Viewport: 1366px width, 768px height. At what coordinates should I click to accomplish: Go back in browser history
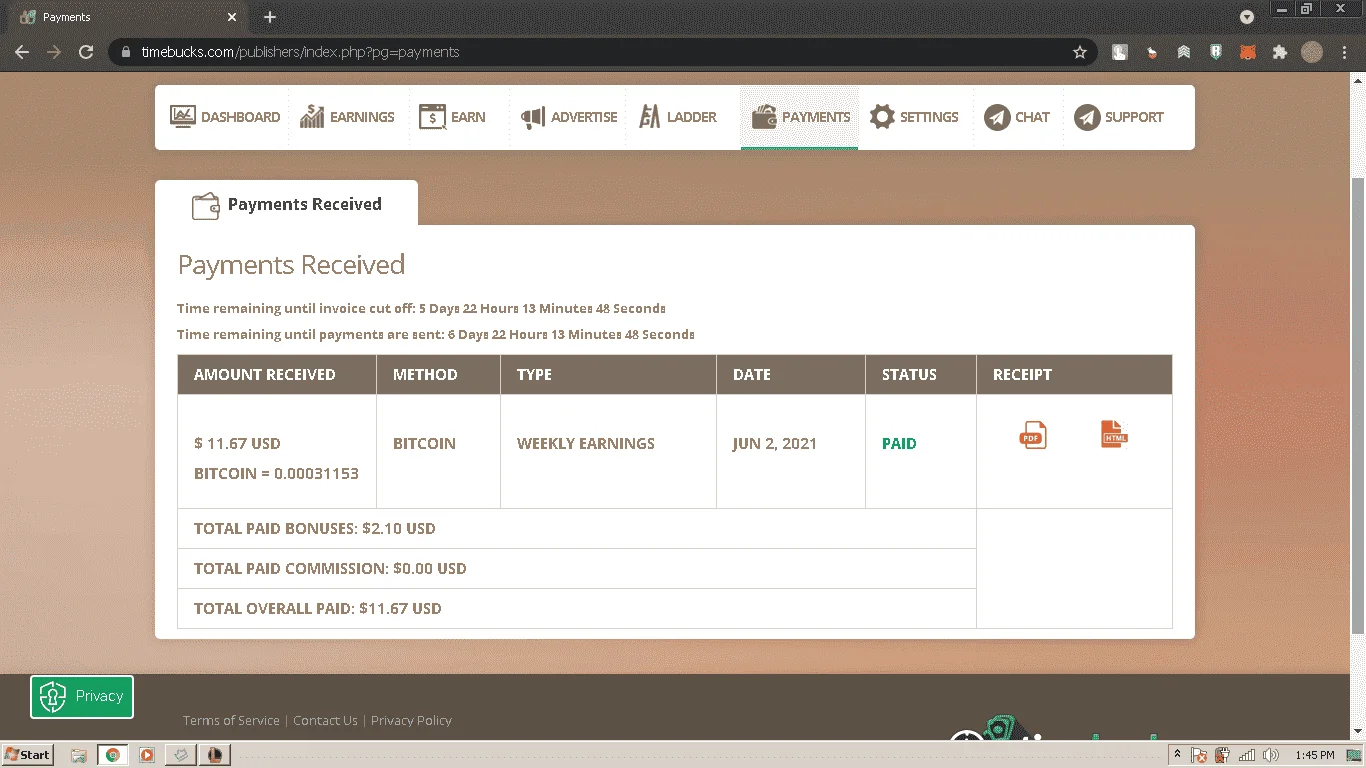[22, 52]
